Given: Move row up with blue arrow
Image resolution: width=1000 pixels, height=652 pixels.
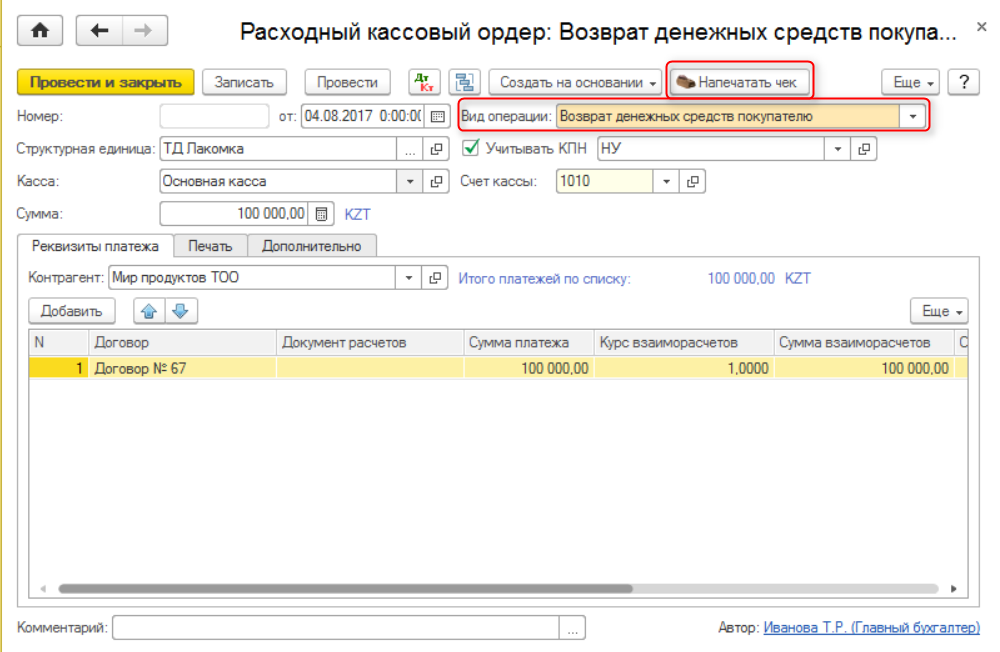Looking at the screenshot, I should tap(149, 311).
